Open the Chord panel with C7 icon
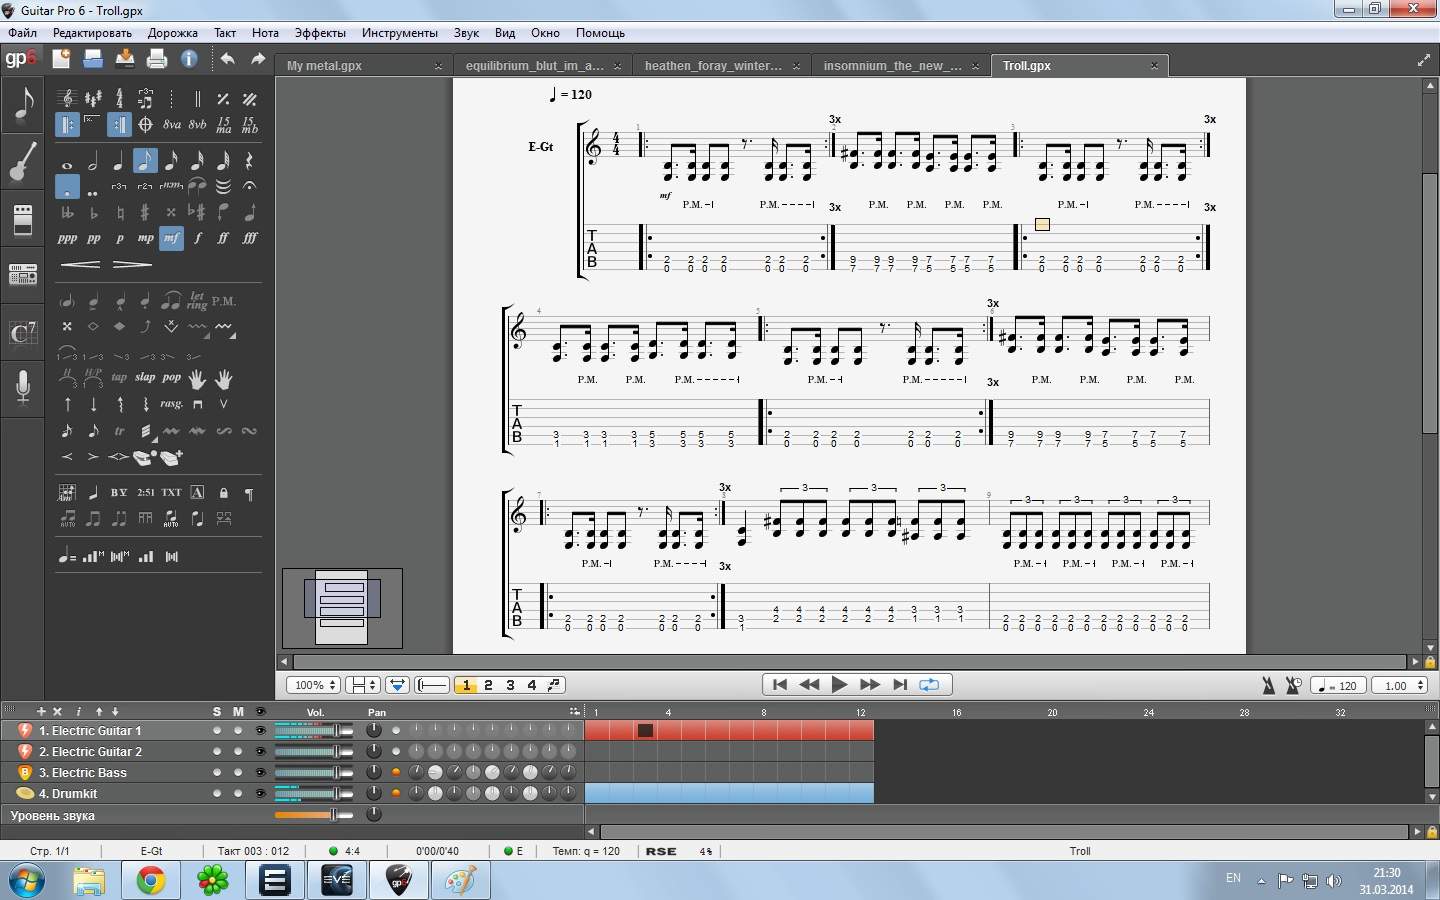The image size is (1440, 900). pos(23,332)
